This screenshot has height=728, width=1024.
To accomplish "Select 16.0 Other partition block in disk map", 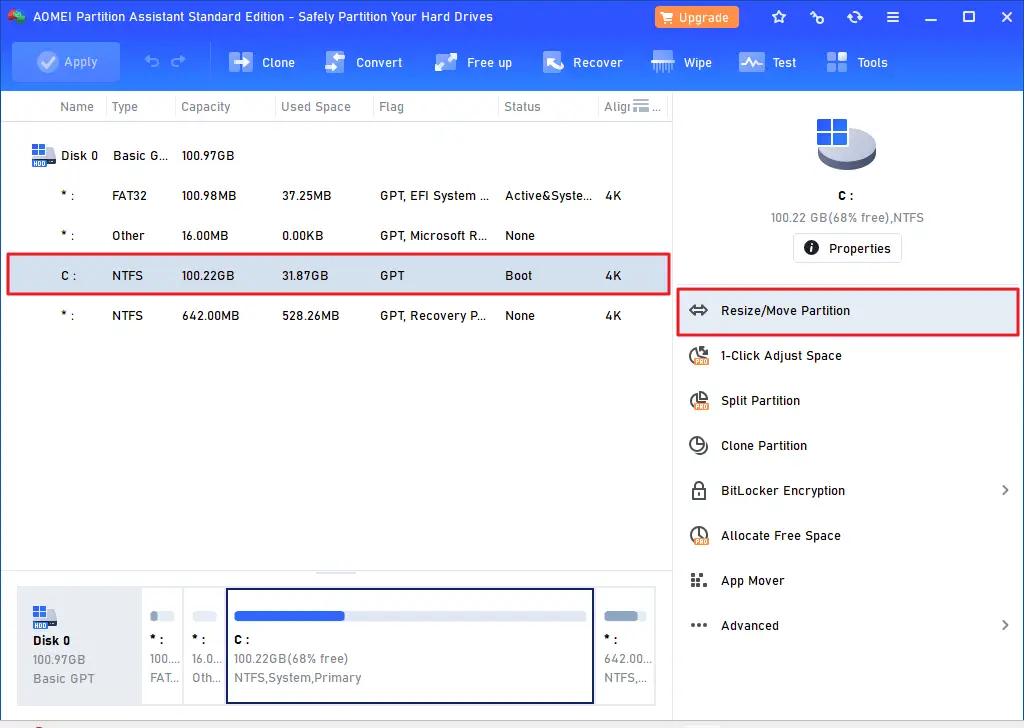I will pyautogui.click(x=204, y=646).
